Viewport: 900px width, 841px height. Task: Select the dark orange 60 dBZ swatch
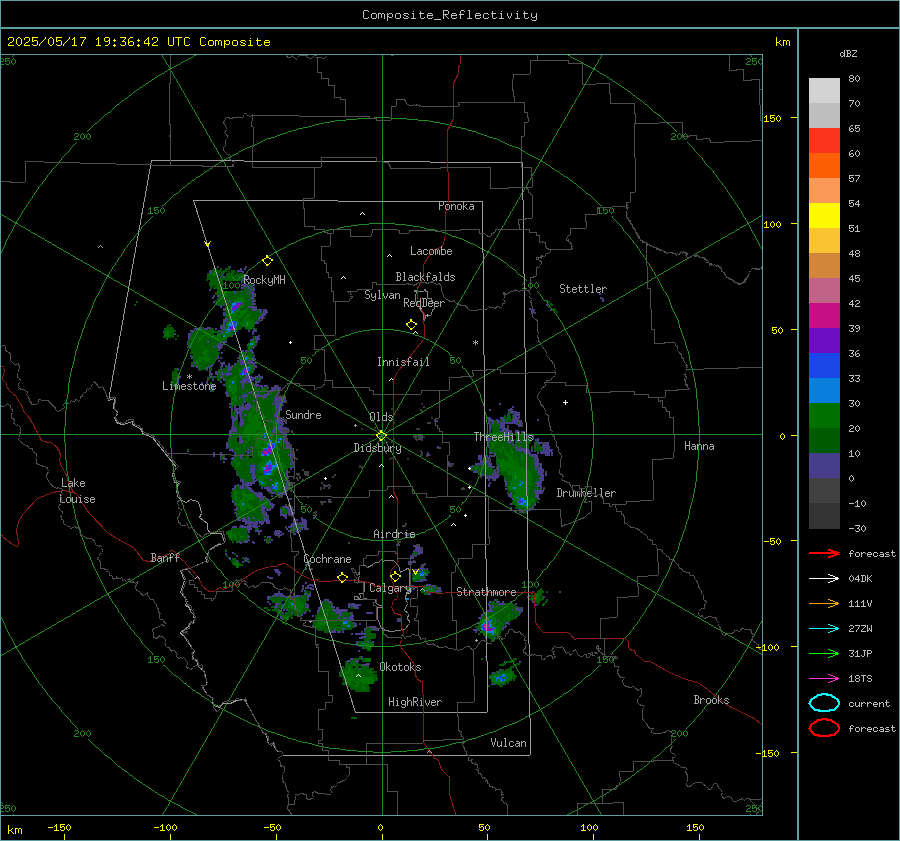tap(824, 165)
